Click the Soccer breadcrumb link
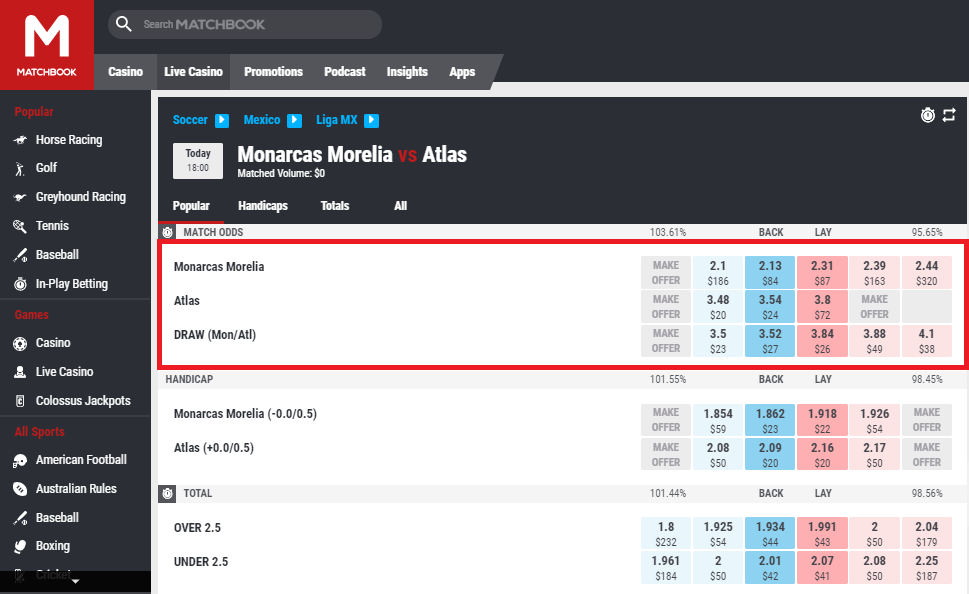Screen dimensions: 969x594 [190, 120]
